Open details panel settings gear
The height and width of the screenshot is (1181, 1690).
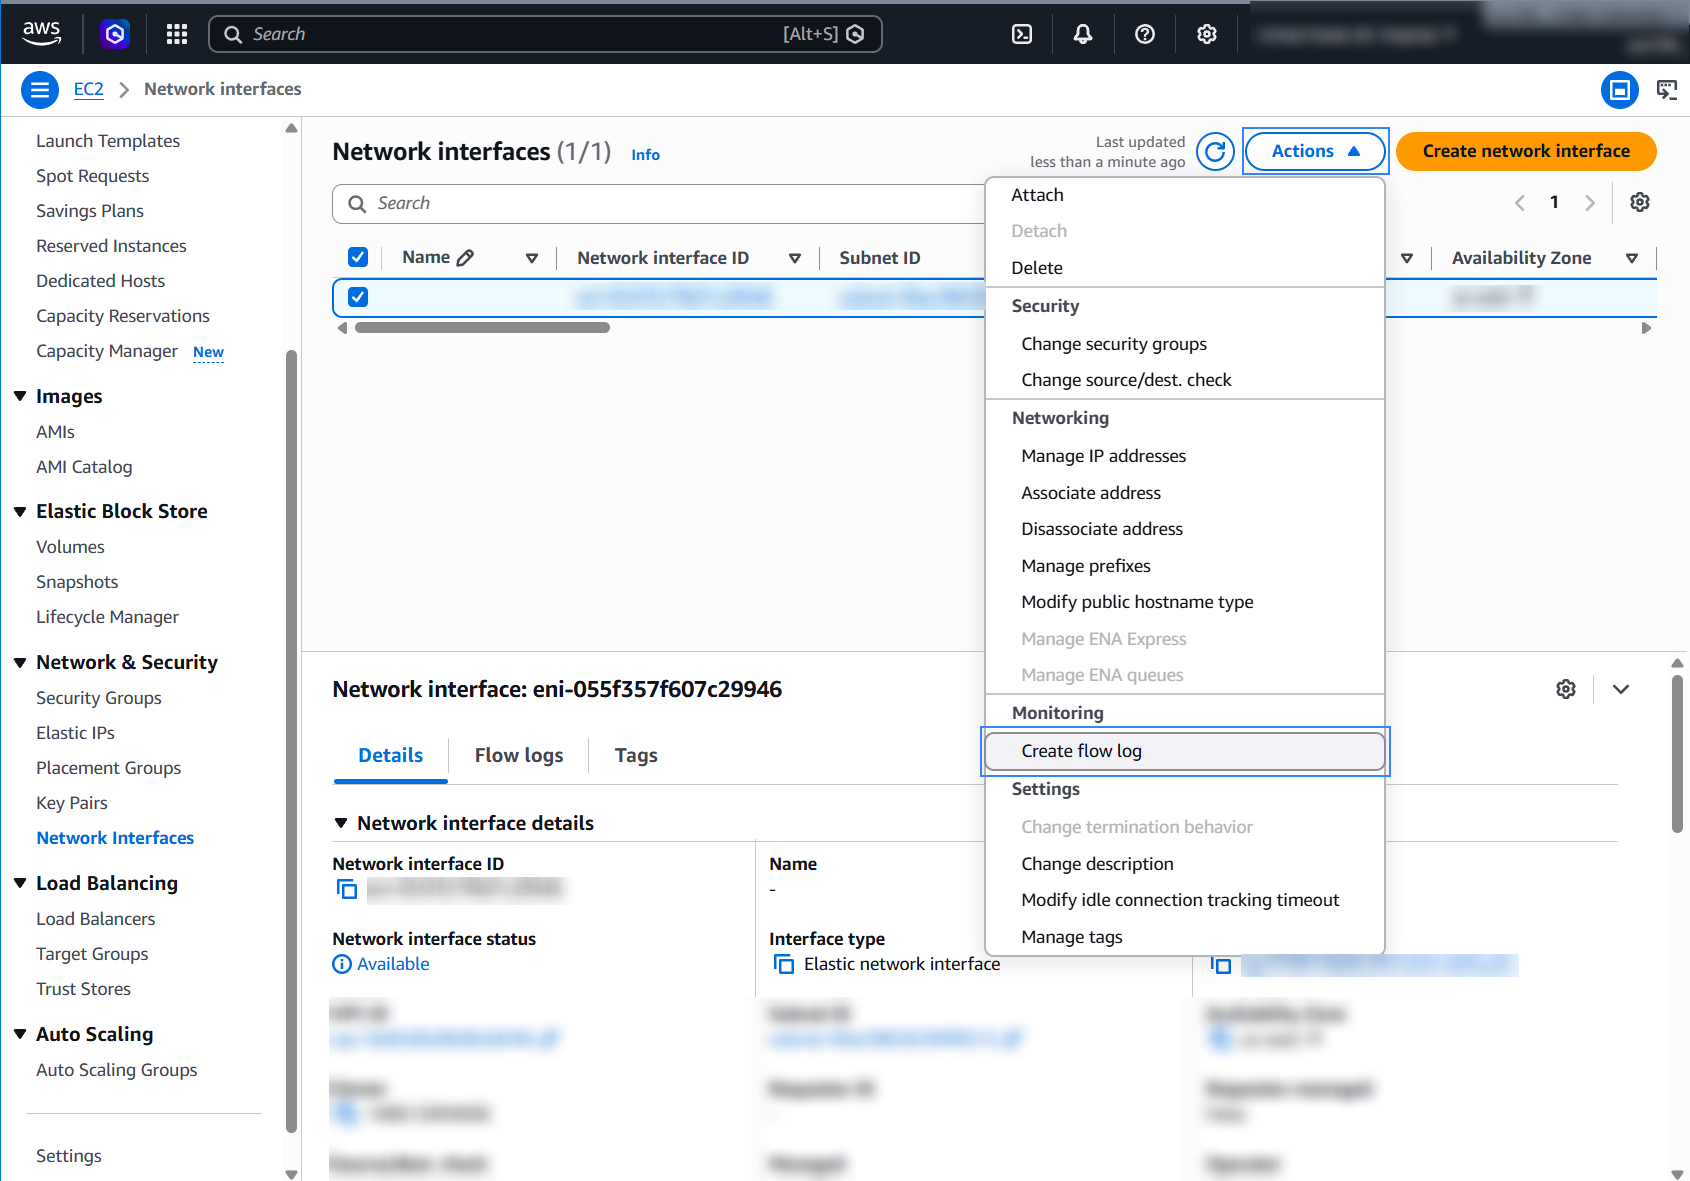coord(1566,689)
